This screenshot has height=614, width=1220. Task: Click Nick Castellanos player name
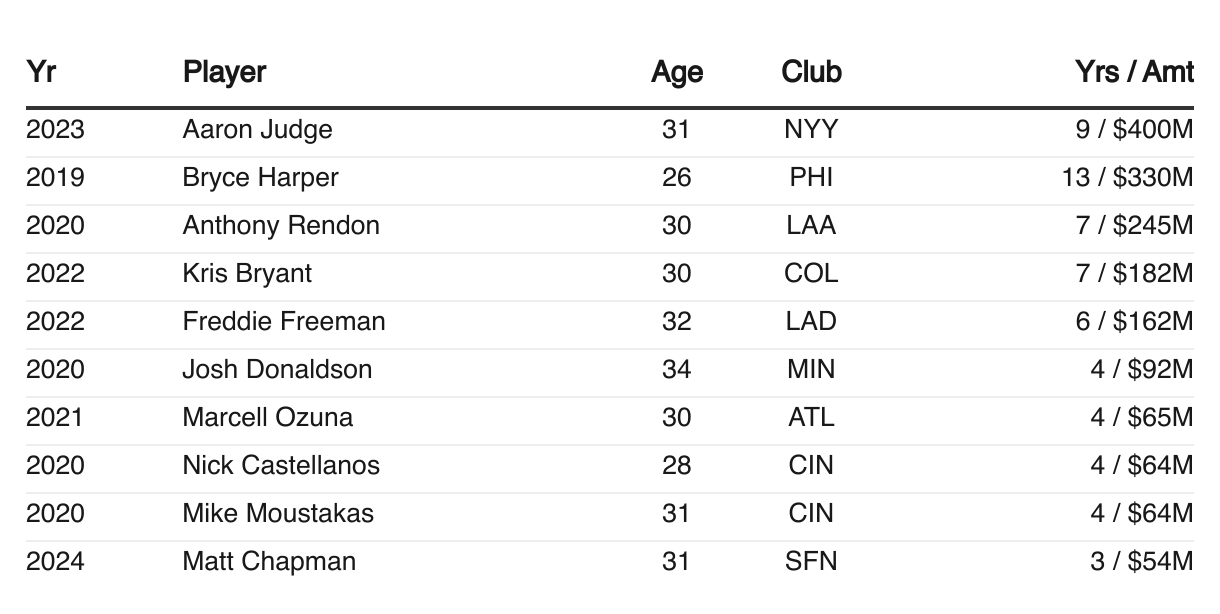click(281, 466)
